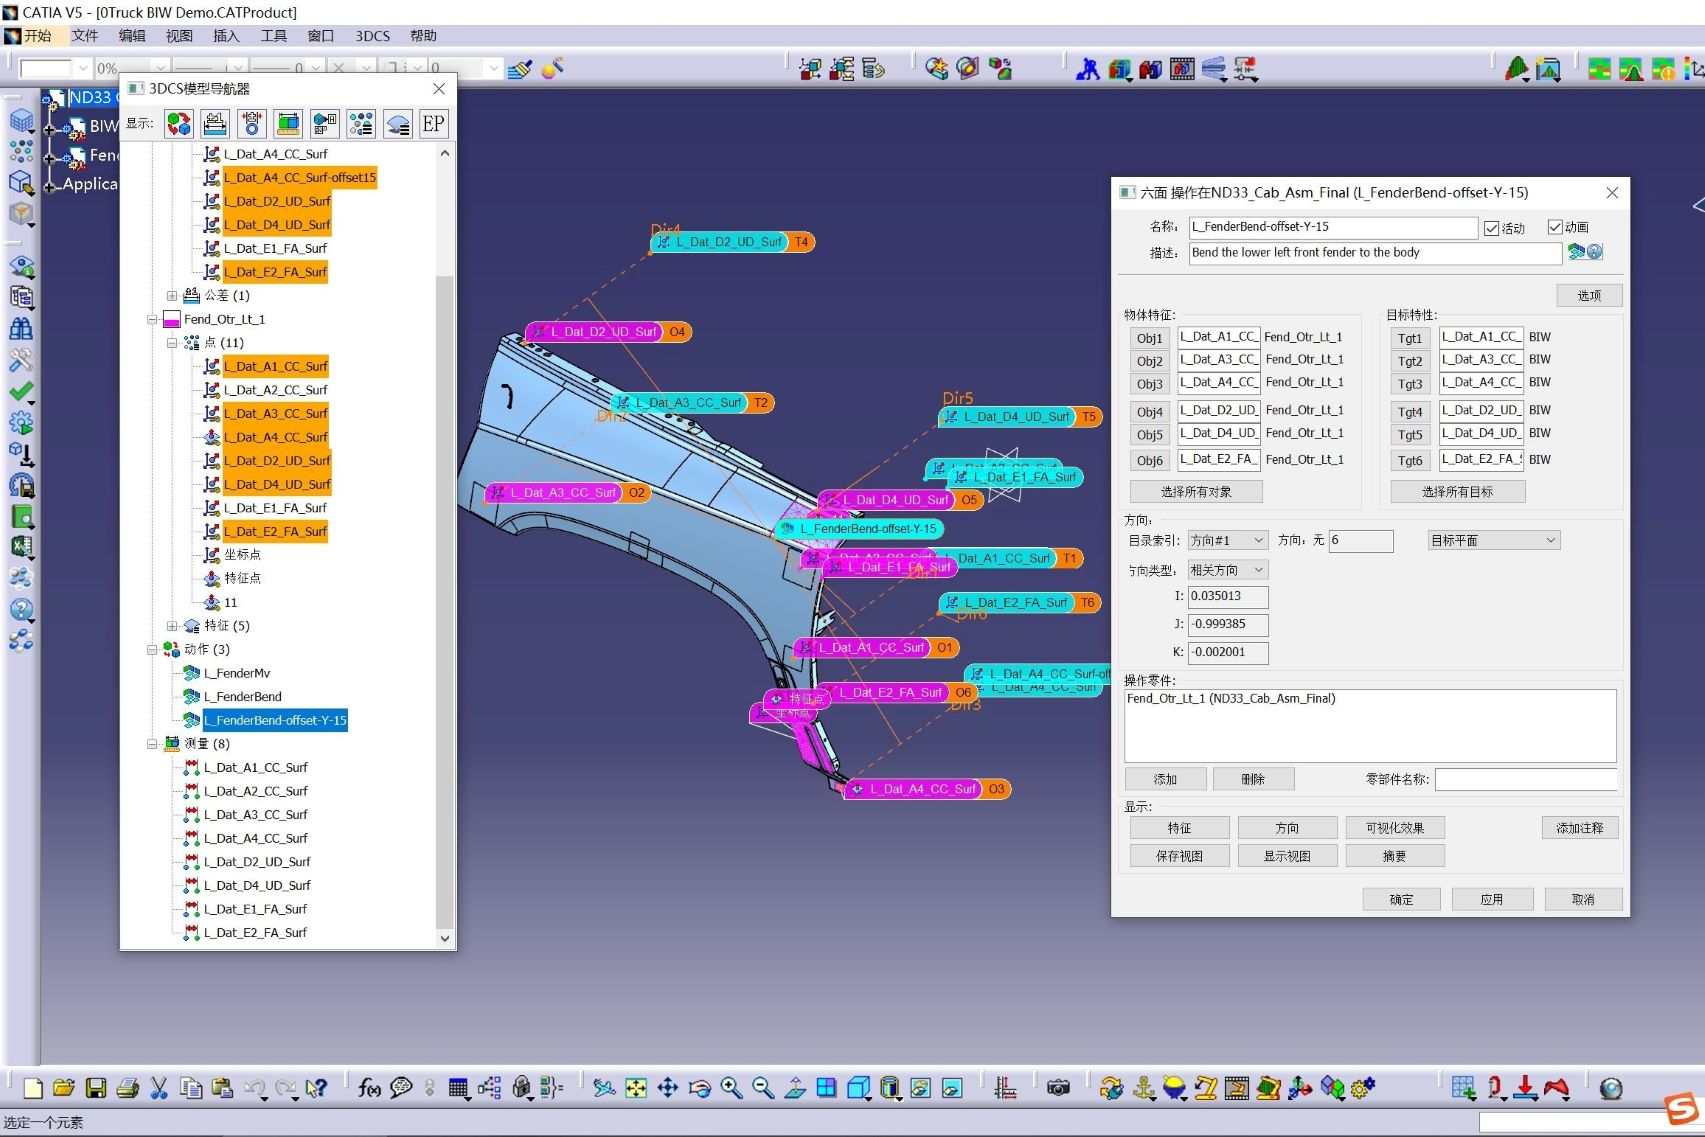Expand the 特征 (5) tree node
The image size is (1705, 1137).
coord(172,626)
